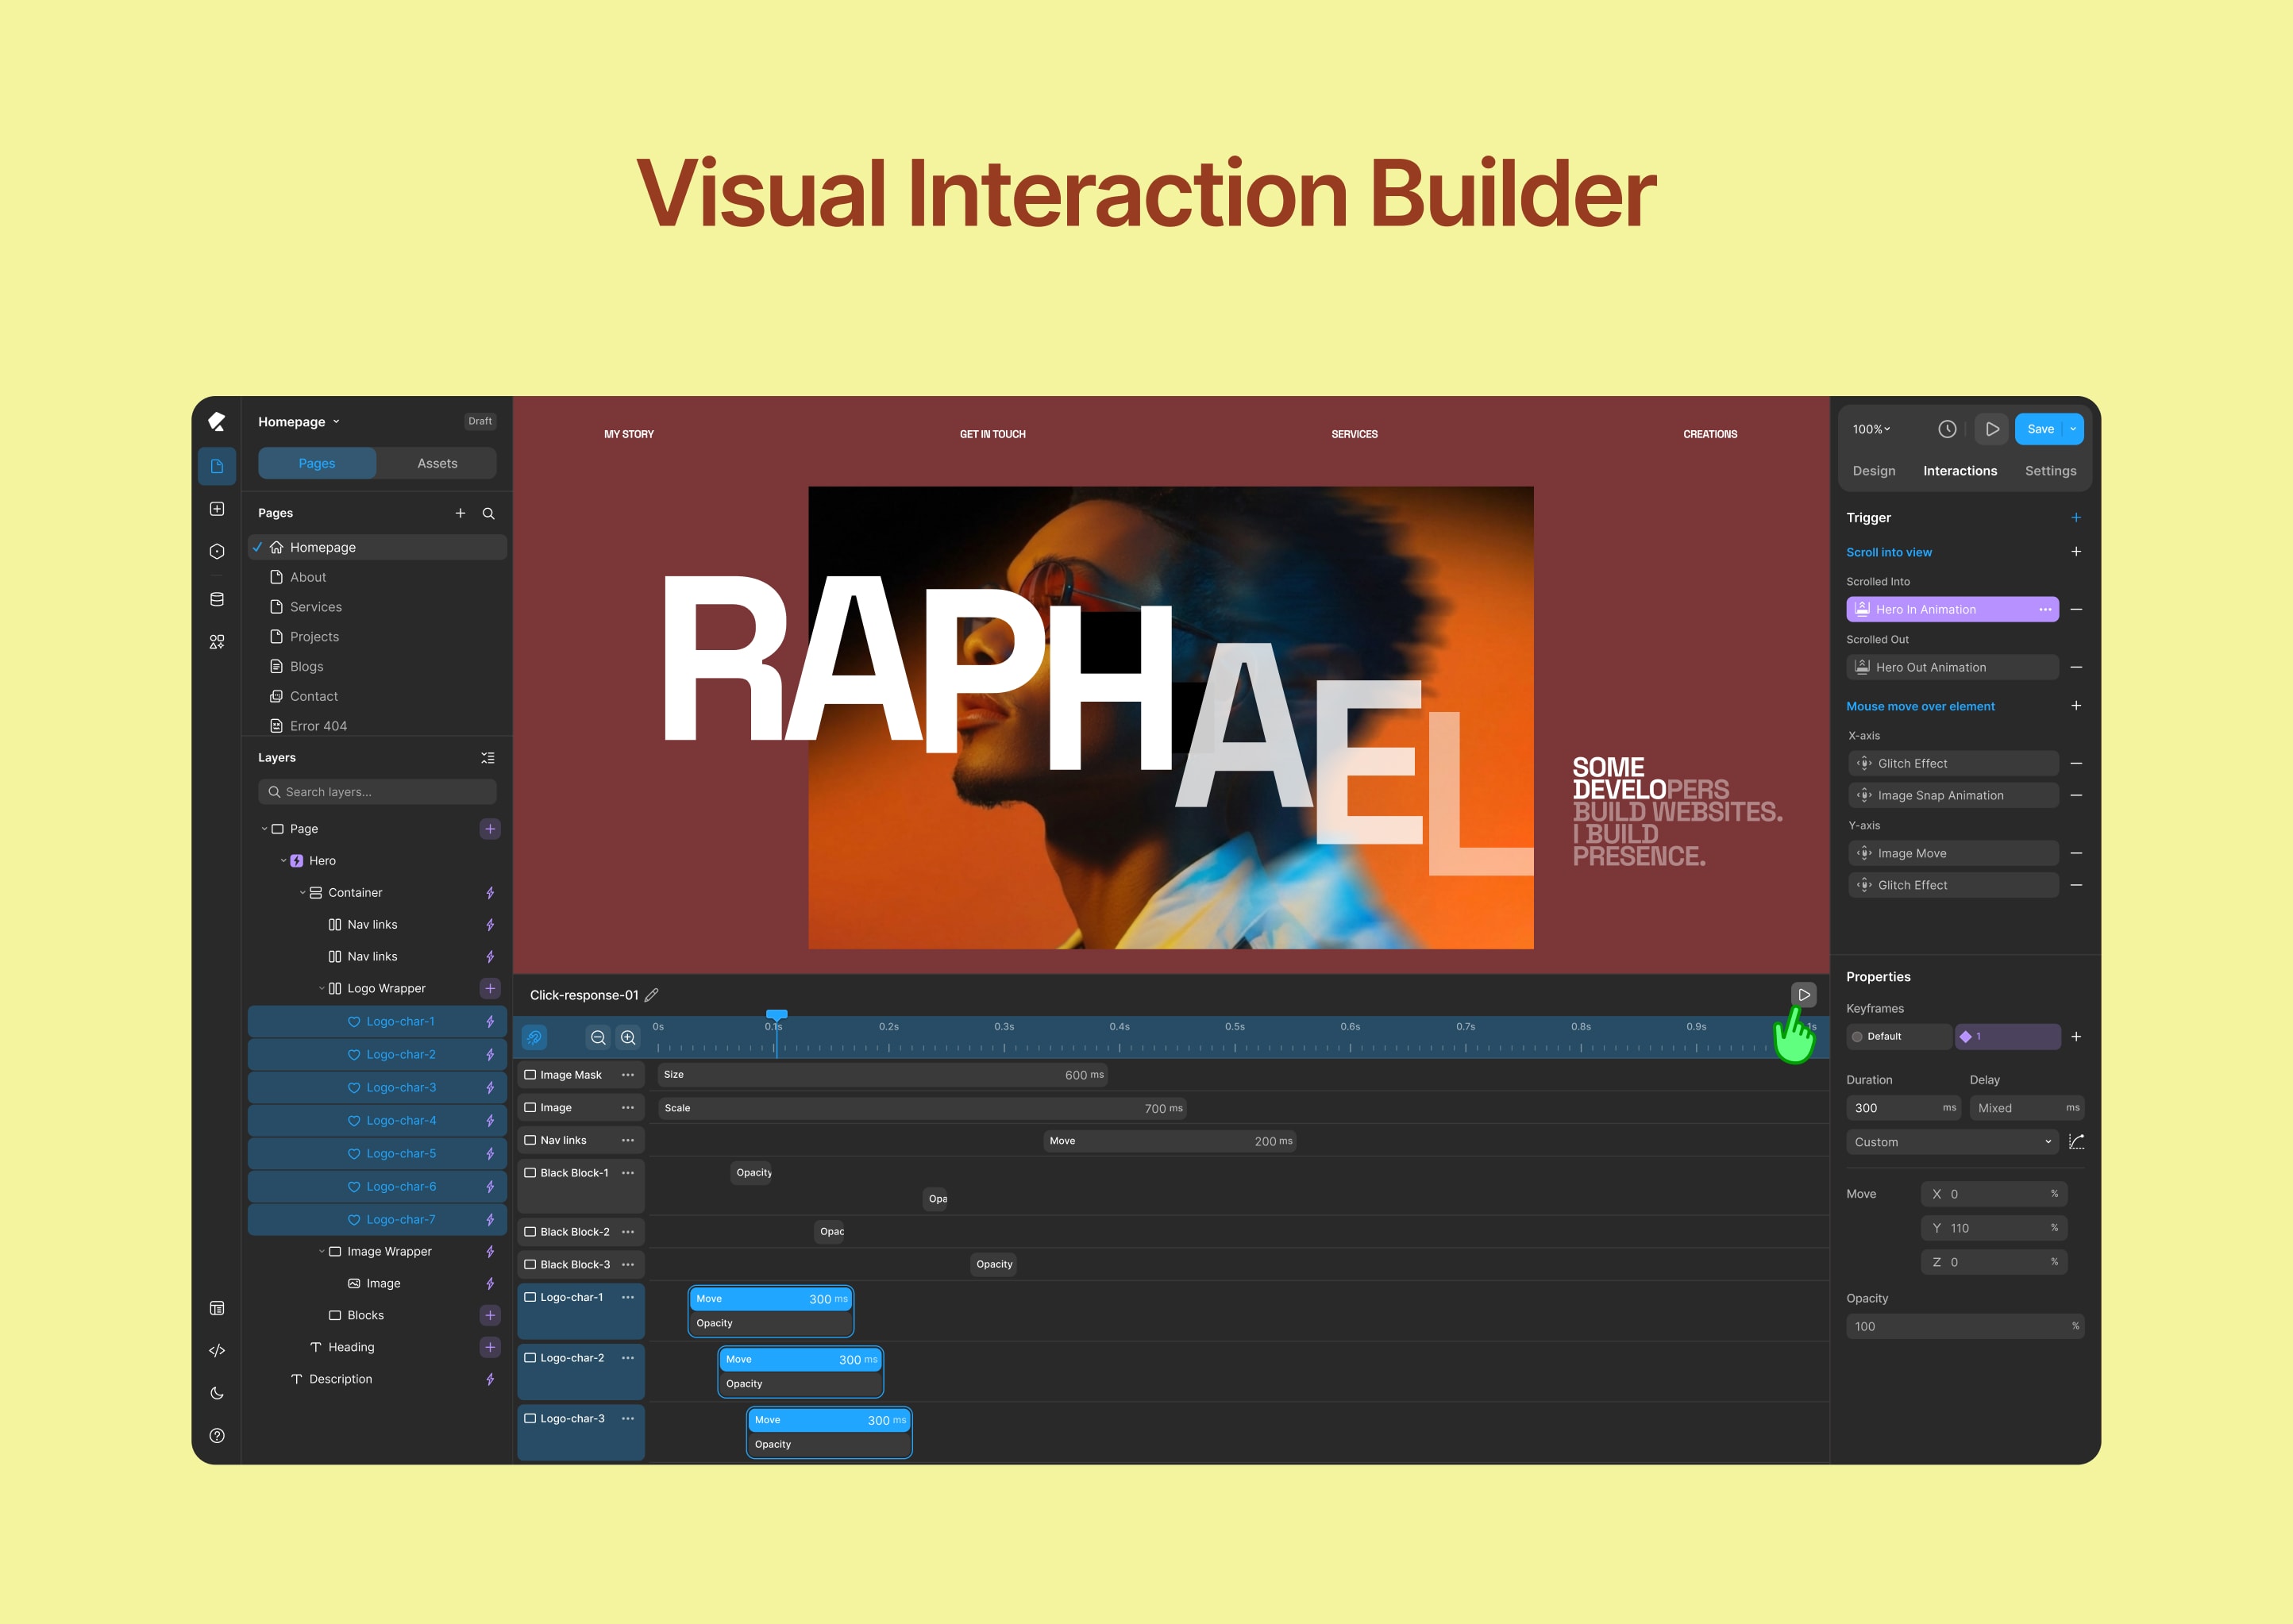Toggle the Image Mask timeline row checkbox
The image size is (2293, 1624).
[530, 1075]
